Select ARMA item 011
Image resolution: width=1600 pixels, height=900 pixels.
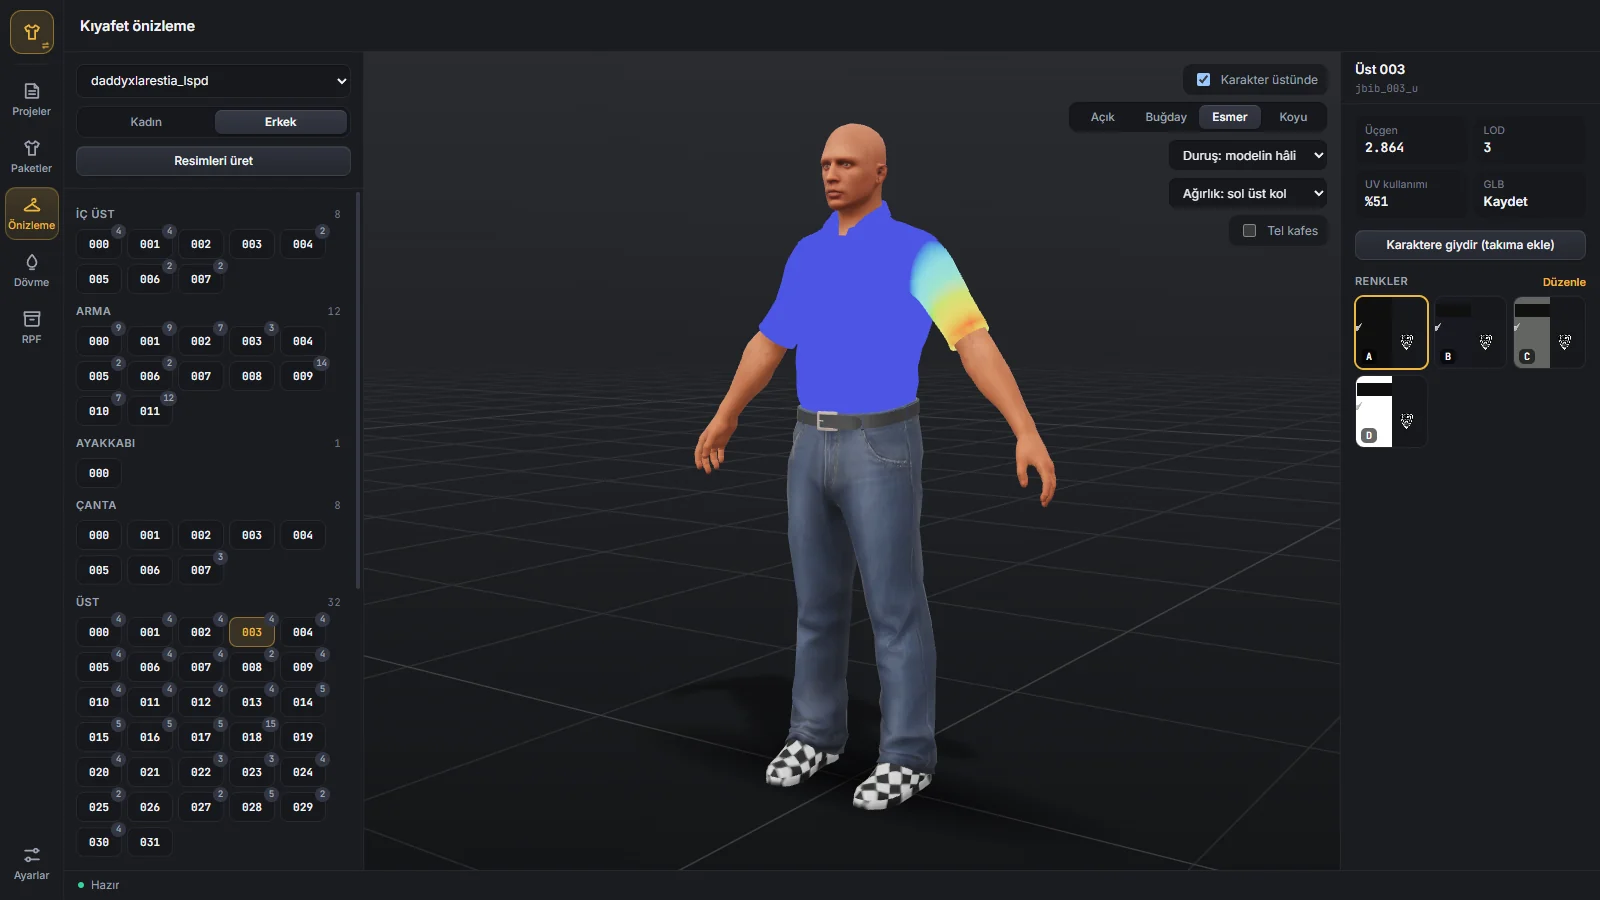pyautogui.click(x=150, y=411)
